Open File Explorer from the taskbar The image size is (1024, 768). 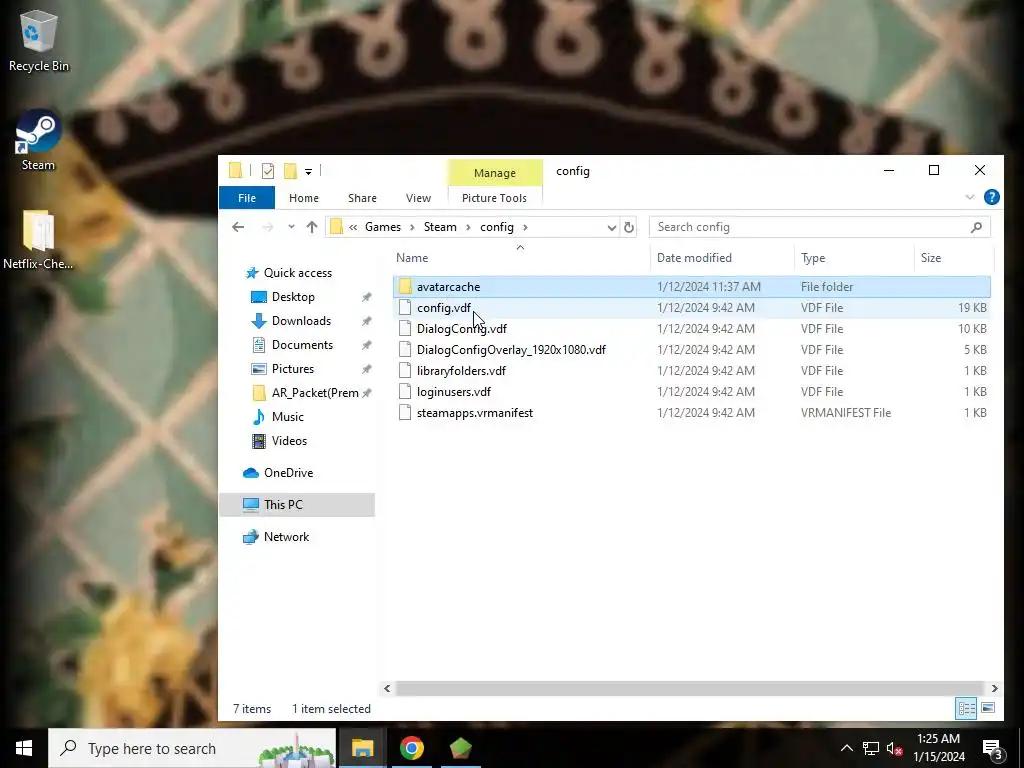[362, 748]
